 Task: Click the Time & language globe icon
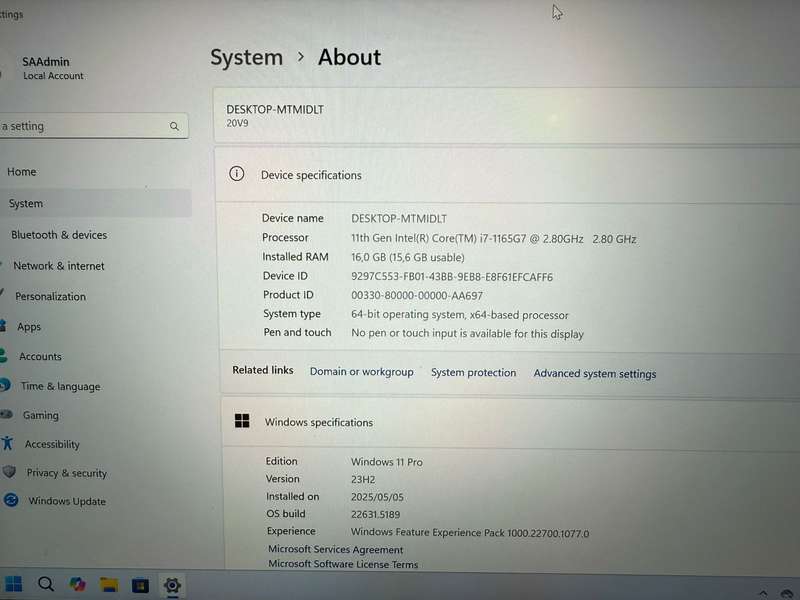click(x=5, y=385)
